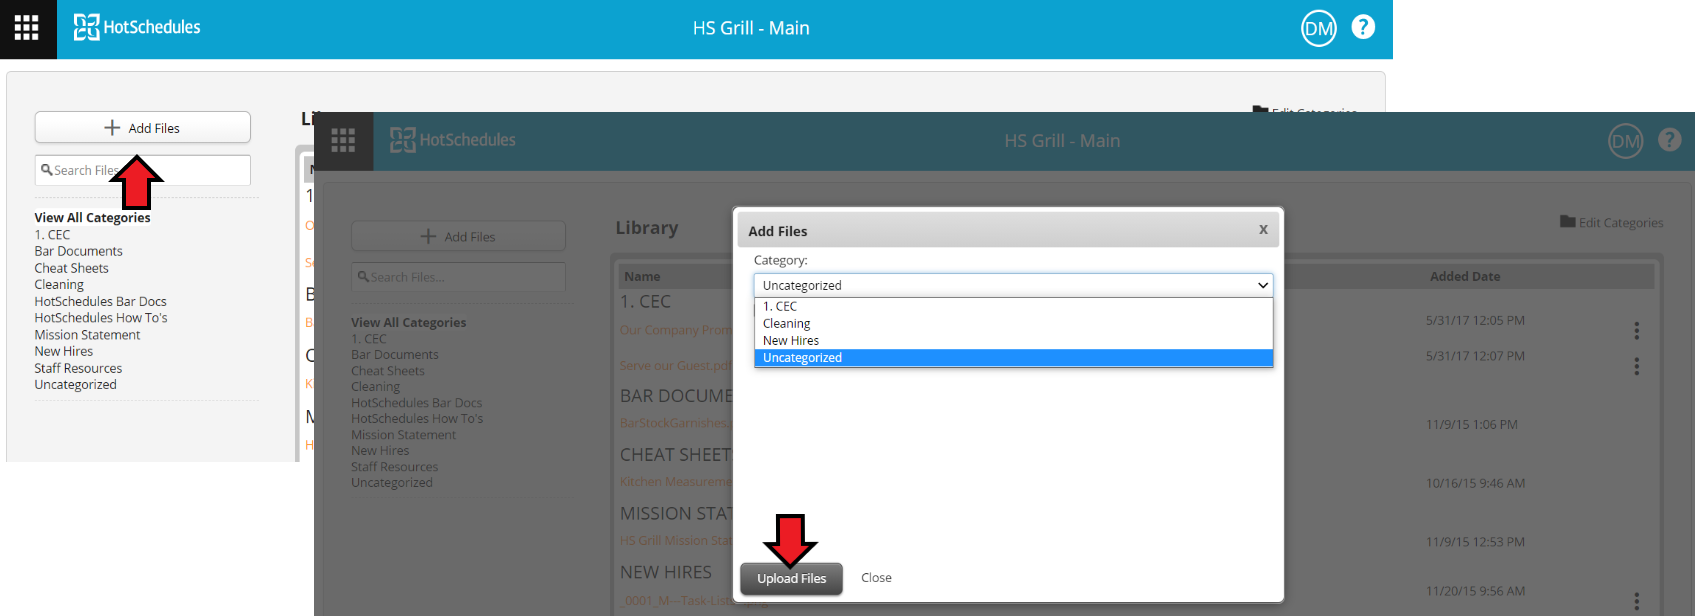
Task: Click 11/9/15 1:06 PM date cell
Action: coord(1471,424)
